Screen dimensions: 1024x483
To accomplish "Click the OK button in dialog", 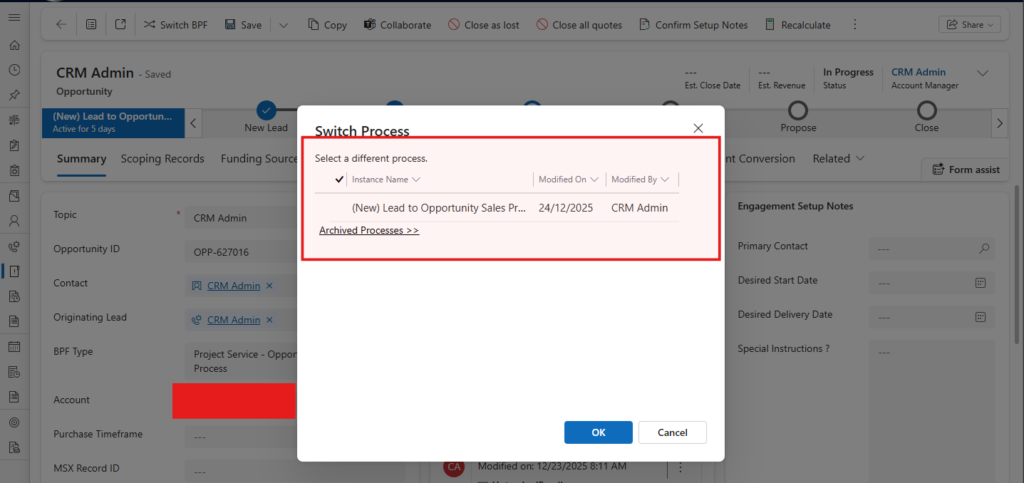I will click(x=598, y=432).
